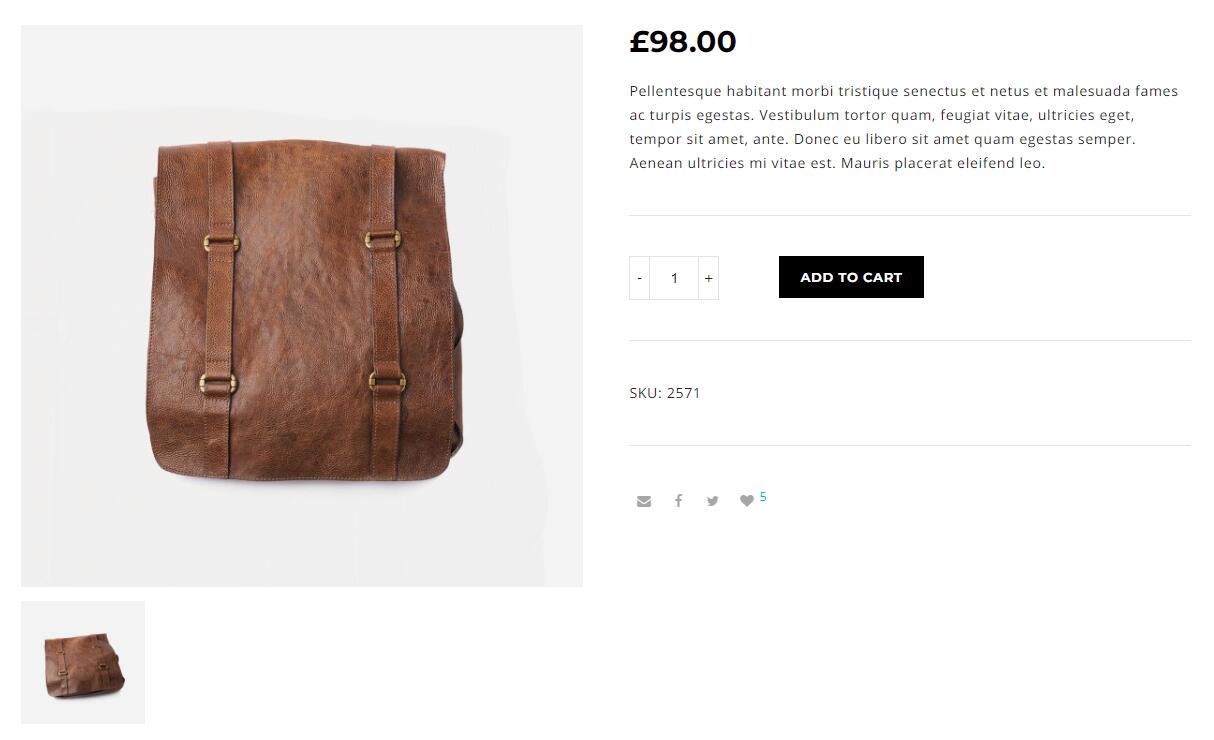Open the large leather bag product image

(302, 306)
